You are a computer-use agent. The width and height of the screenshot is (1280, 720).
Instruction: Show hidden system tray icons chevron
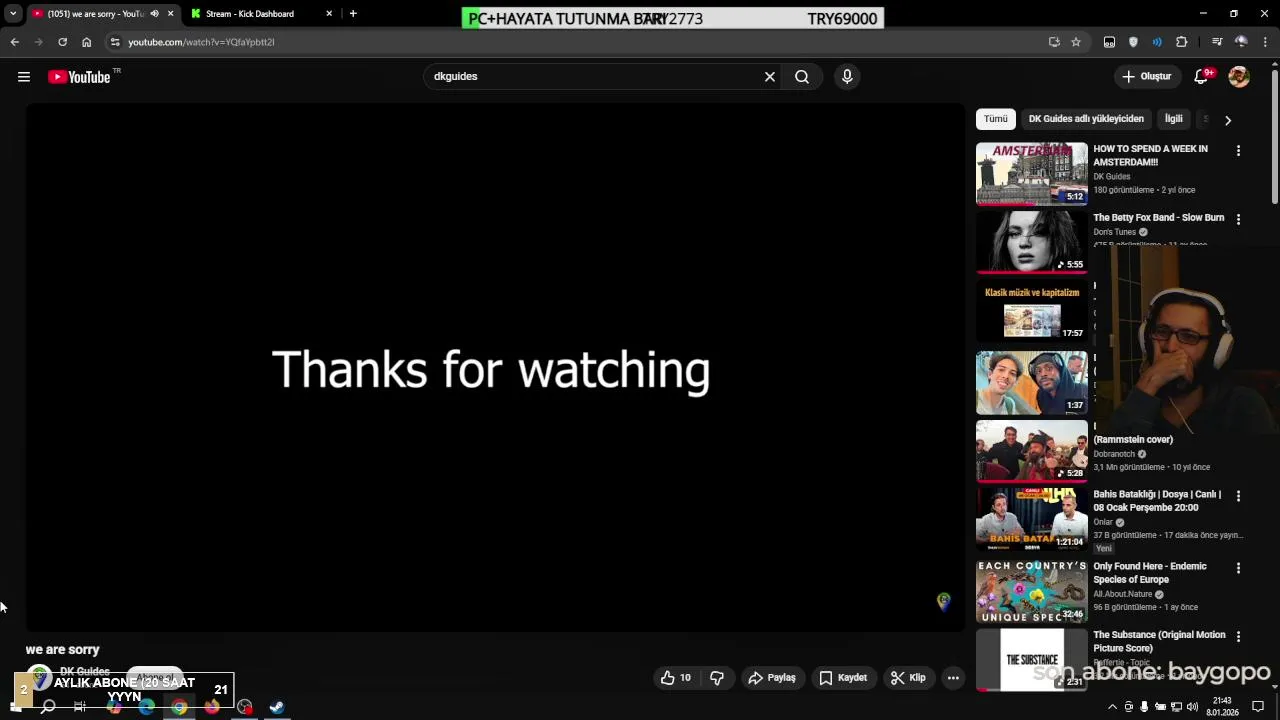click(x=1112, y=707)
